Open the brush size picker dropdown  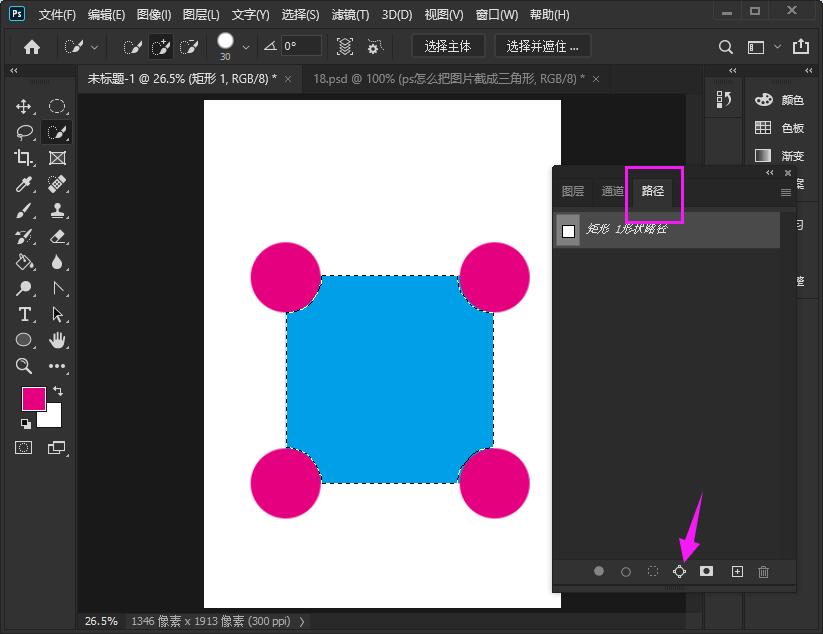click(246, 47)
